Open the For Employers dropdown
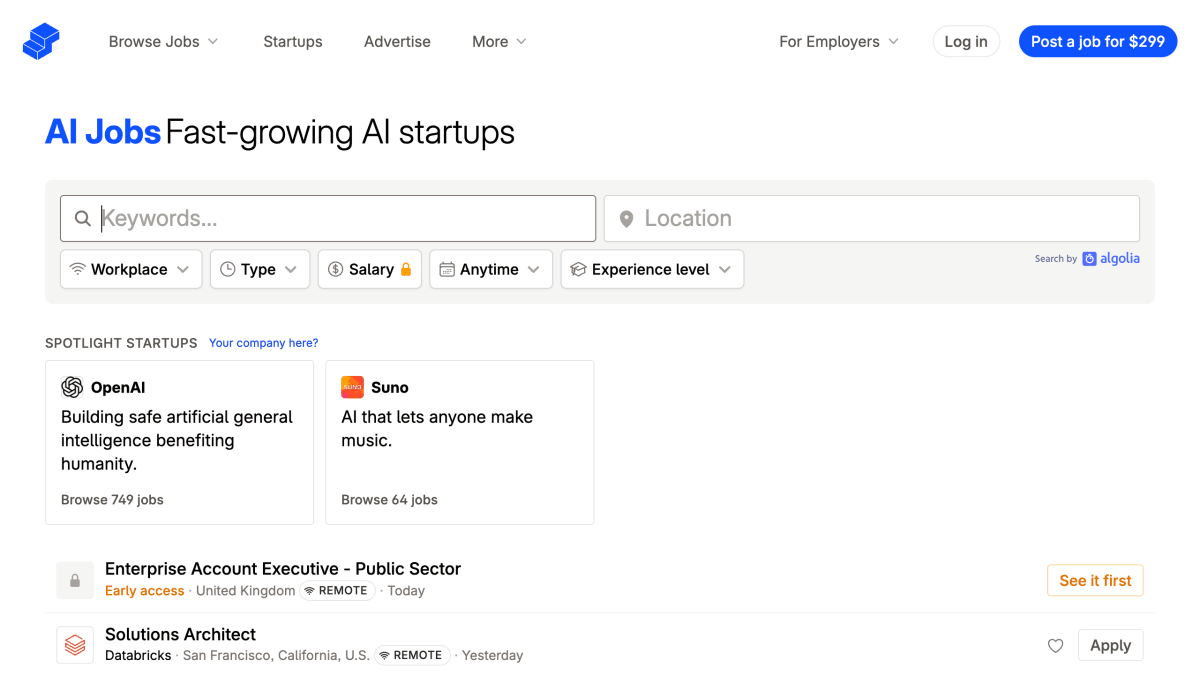 pyautogui.click(x=839, y=41)
